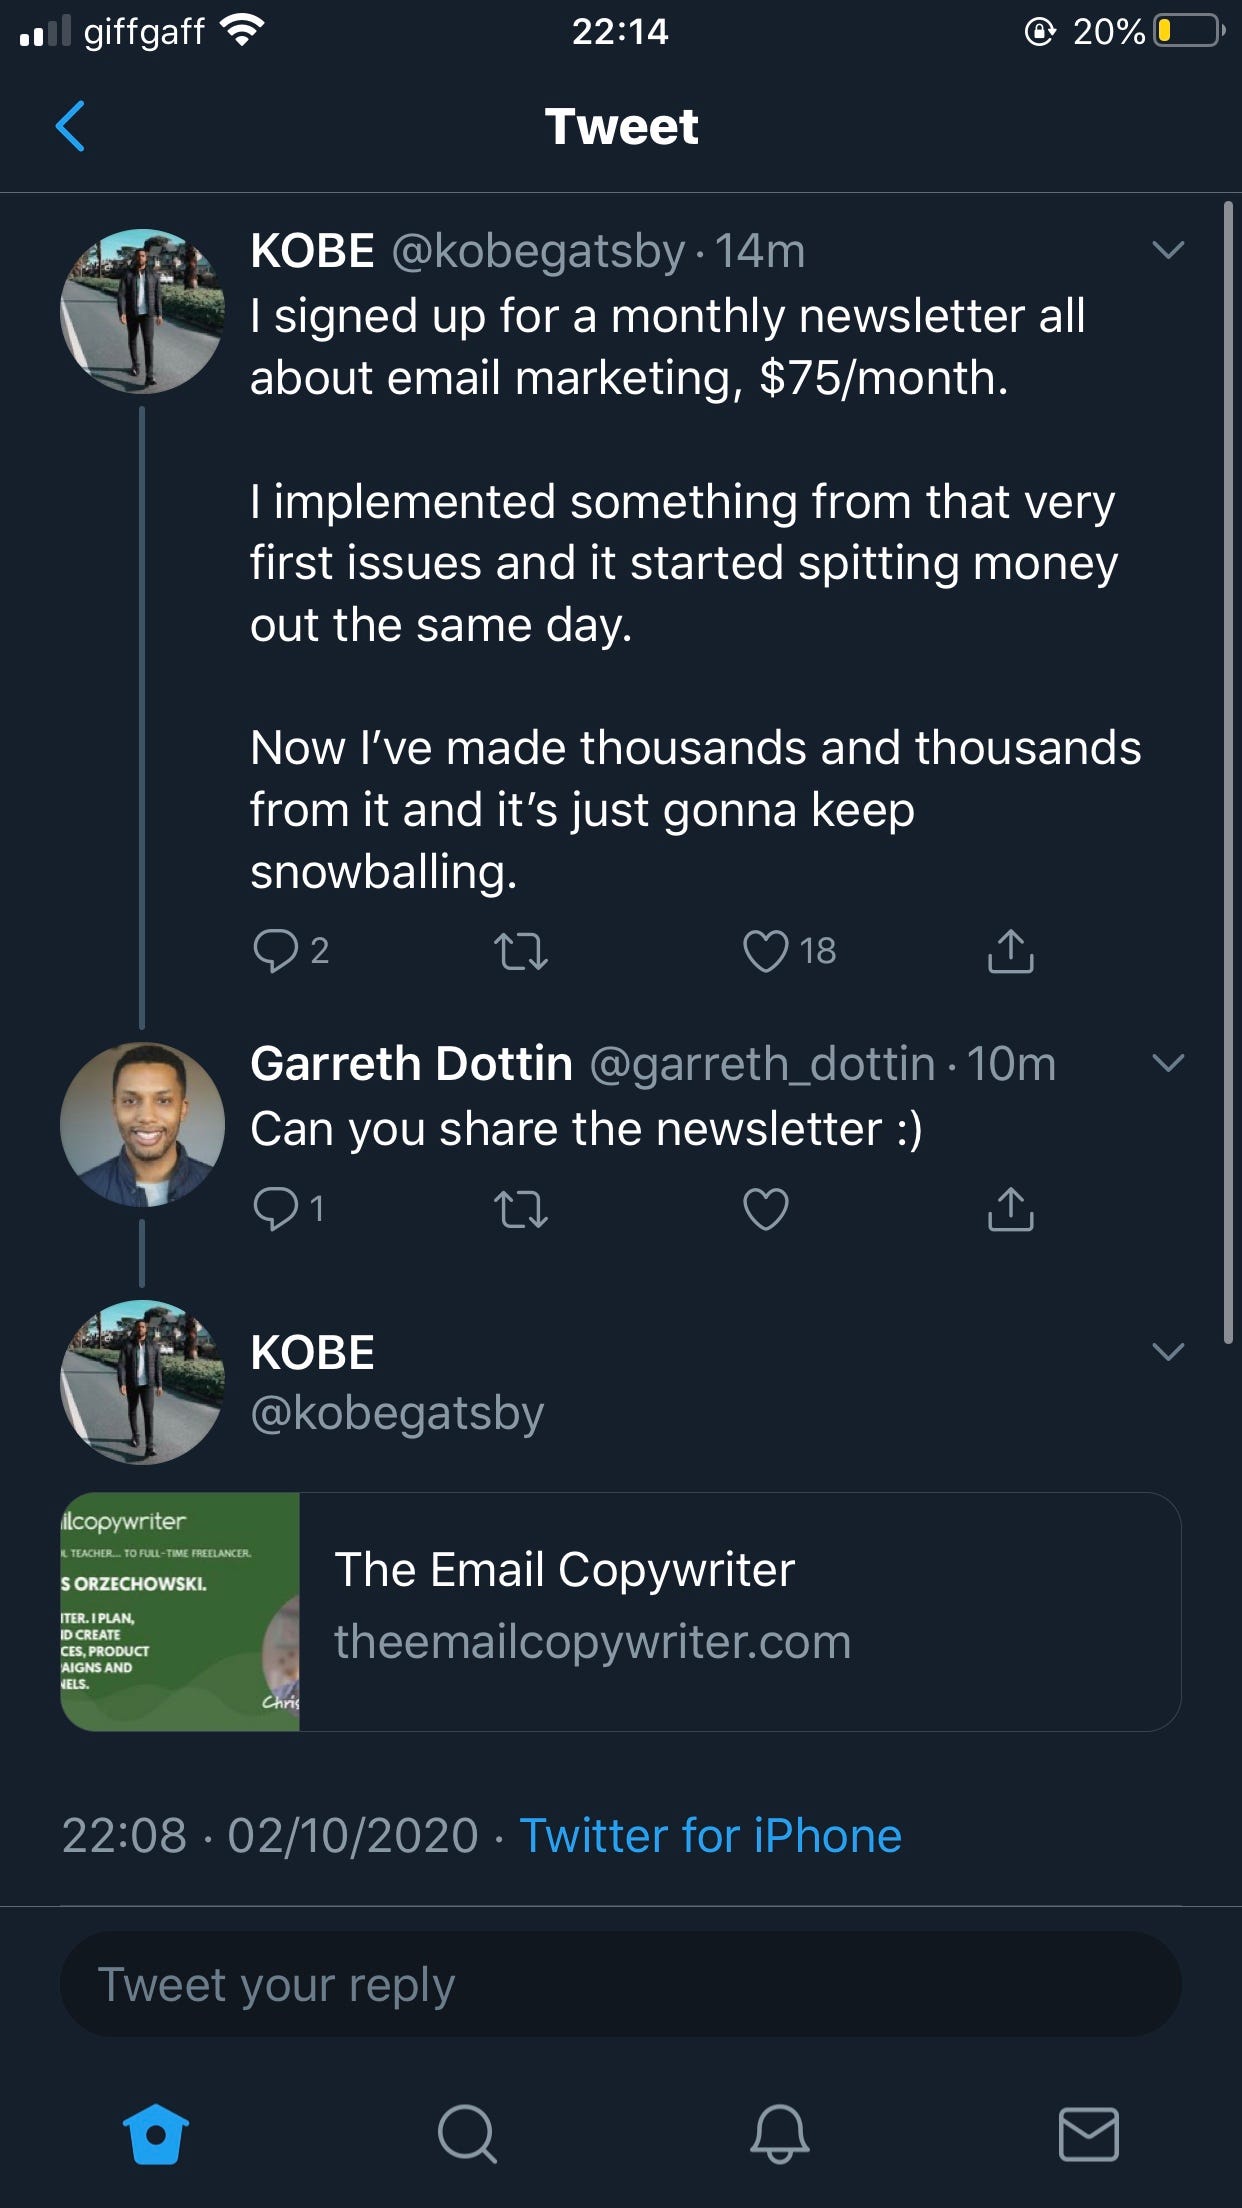Open The Email Copywriter link card
This screenshot has width=1242, height=2208.
pyautogui.click(x=620, y=1611)
